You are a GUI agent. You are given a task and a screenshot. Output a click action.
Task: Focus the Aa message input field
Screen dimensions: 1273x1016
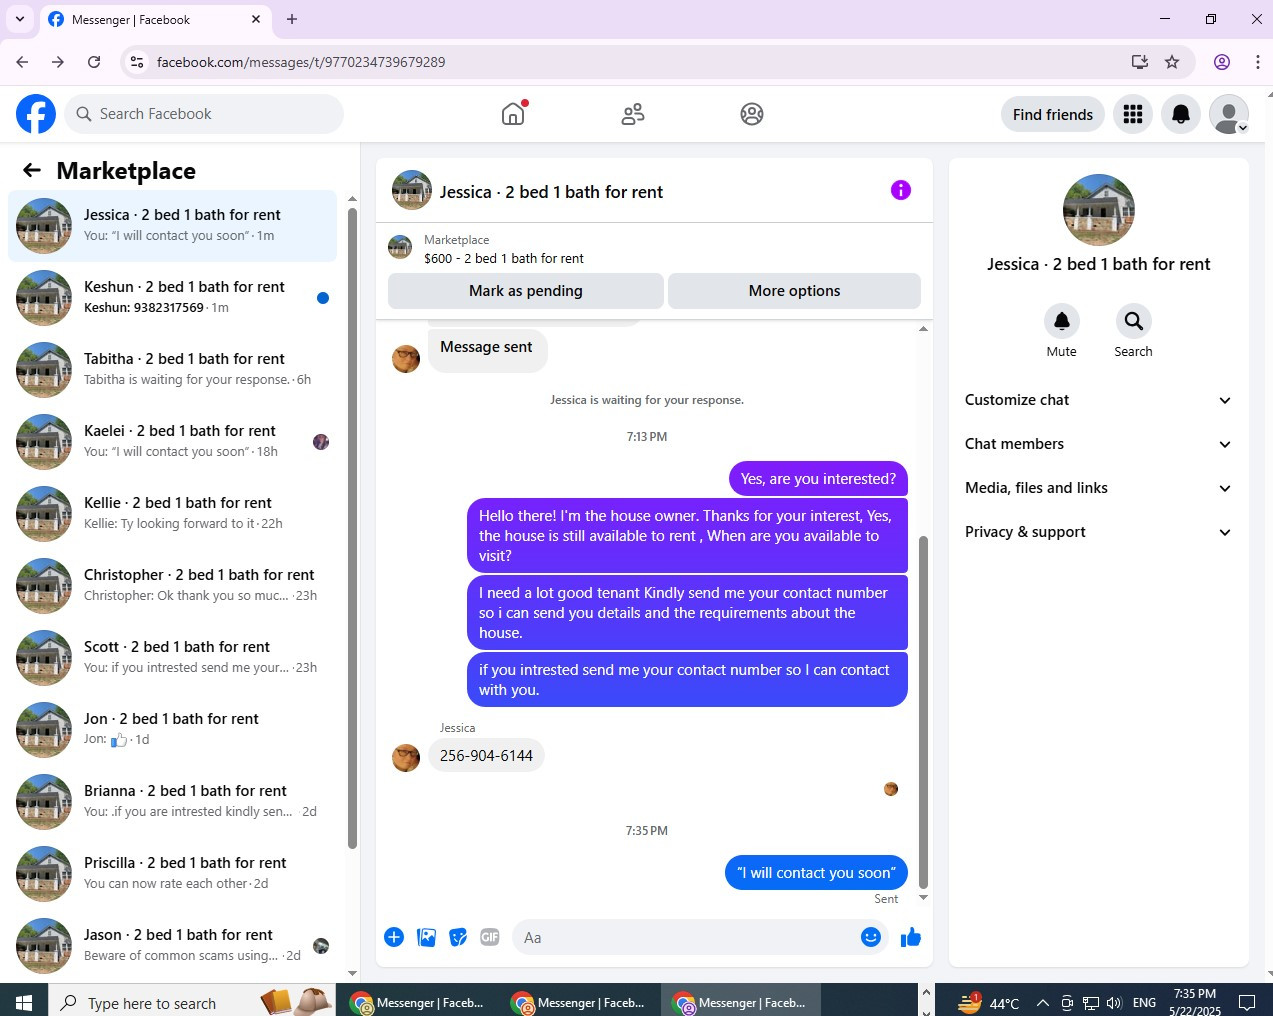pyautogui.click(x=683, y=937)
